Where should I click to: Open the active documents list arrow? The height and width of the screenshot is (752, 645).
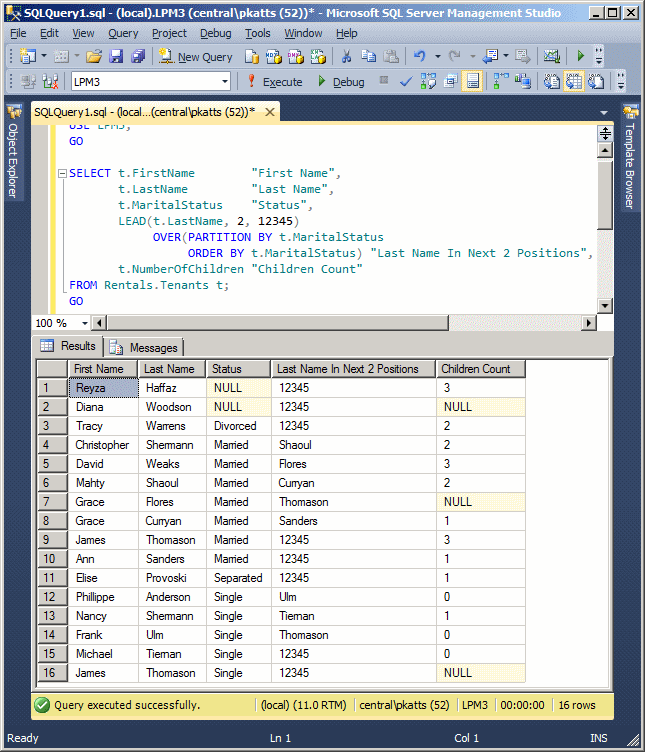click(604, 113)
